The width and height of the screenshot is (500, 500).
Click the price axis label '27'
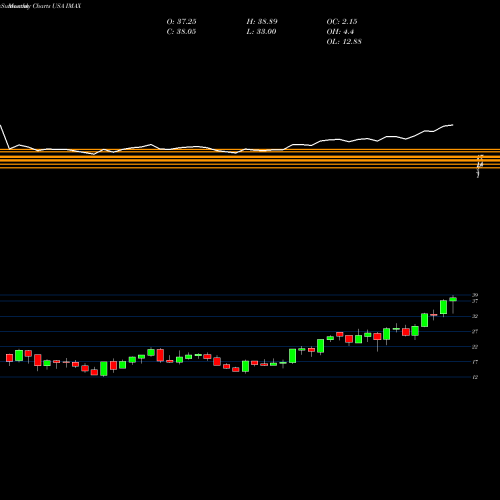(475, 331)
